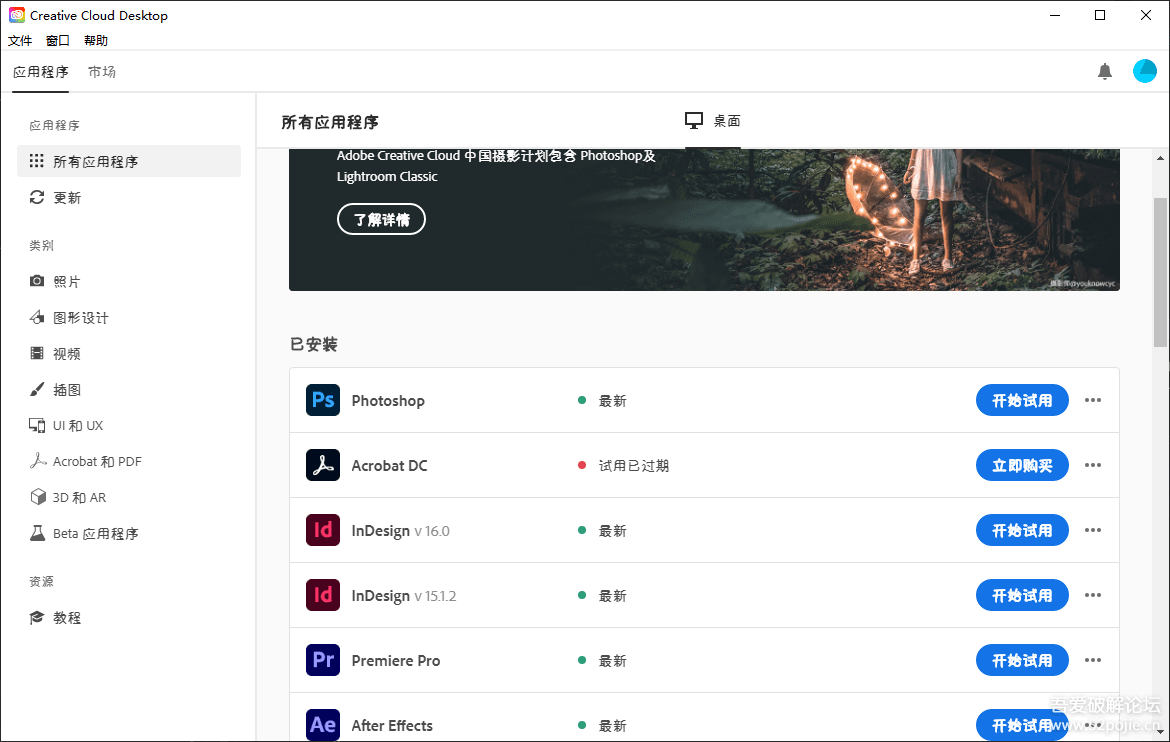This screenshot has height=742, width=1170.
Task: Click the Photoshop name text
Action: click(388, 401)
